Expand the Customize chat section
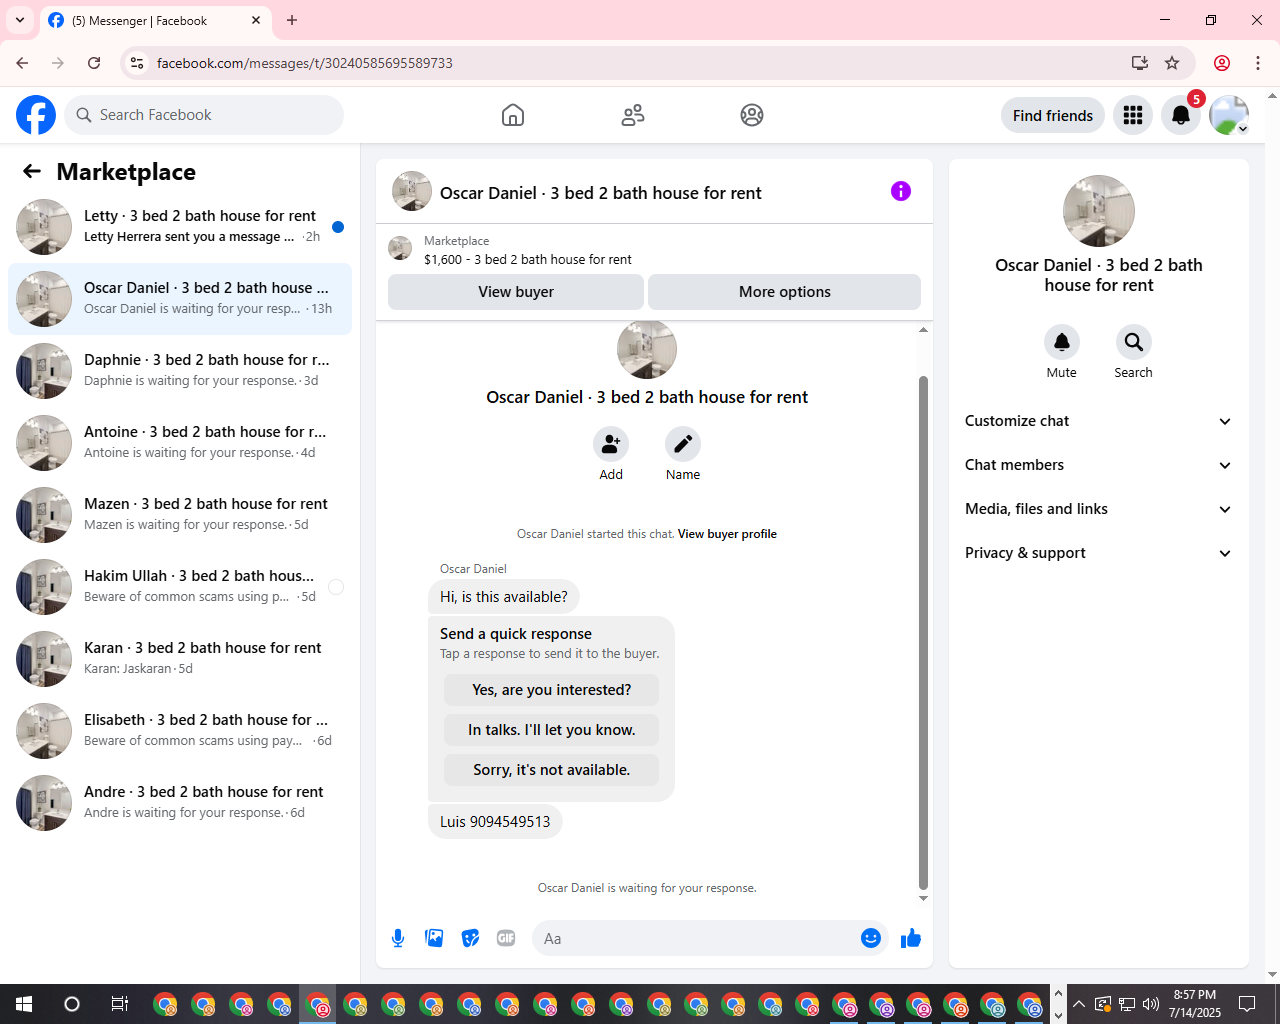Viewport: 1280px width, 1024px height. pyautogui.click(x=1099, y=421)
